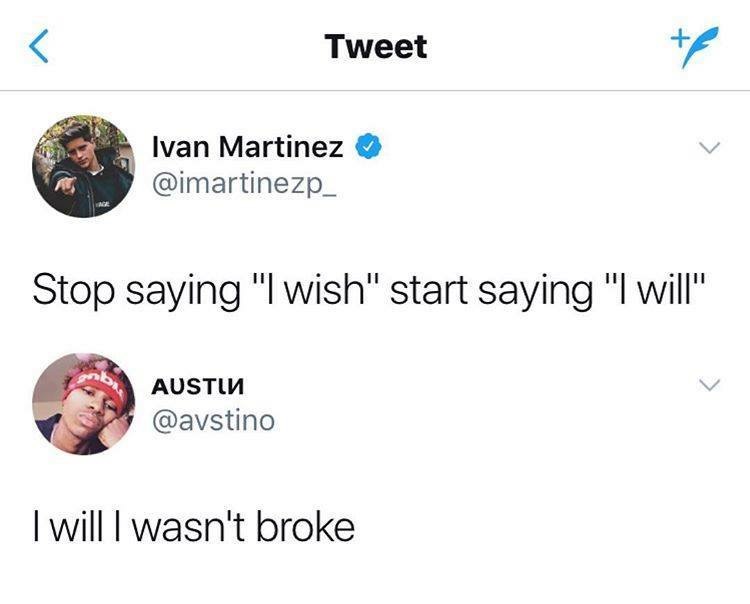Click the quoted "I will" phrase in Ivan's tweet
Screen dimensions: 750x604
click(x=655, y=288)
